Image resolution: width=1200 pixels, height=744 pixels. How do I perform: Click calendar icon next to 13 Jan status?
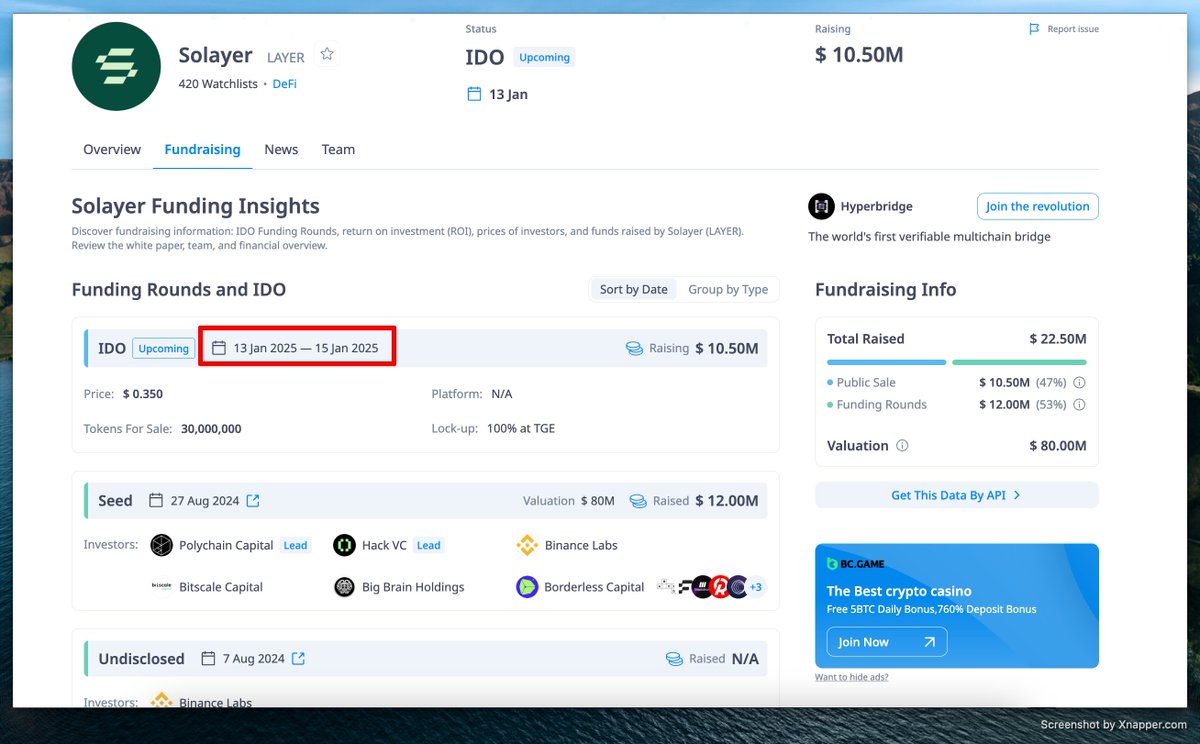coord(474,94)
